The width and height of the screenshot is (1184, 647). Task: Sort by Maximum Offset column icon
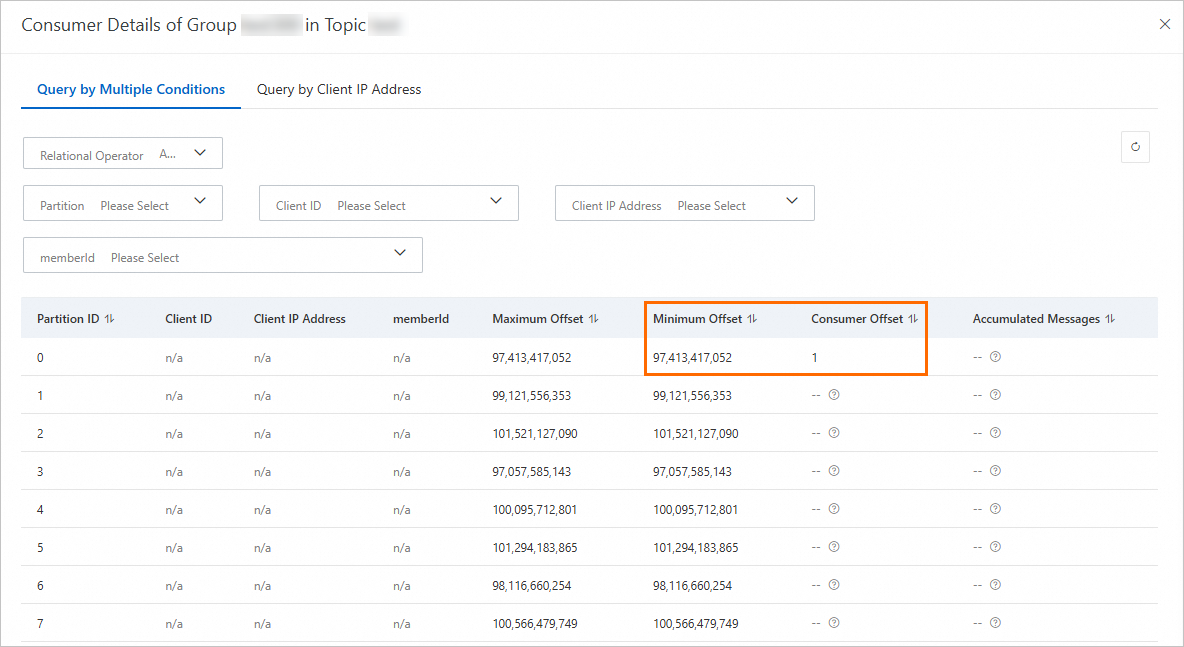594,319
